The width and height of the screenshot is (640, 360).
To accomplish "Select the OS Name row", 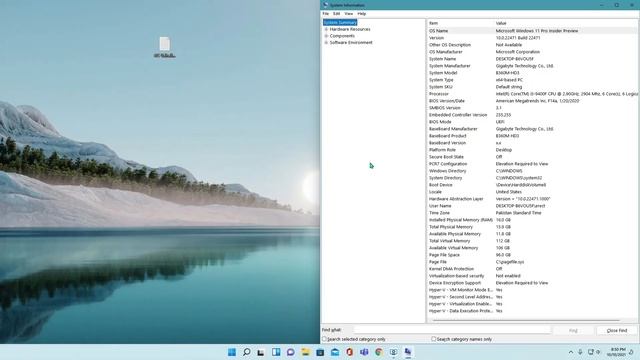I will (x=533, y=31).
